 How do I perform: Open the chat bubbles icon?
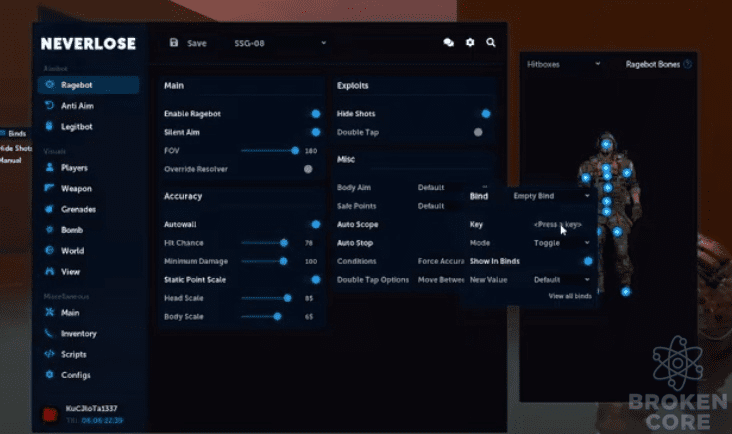(x=449, y=42)
